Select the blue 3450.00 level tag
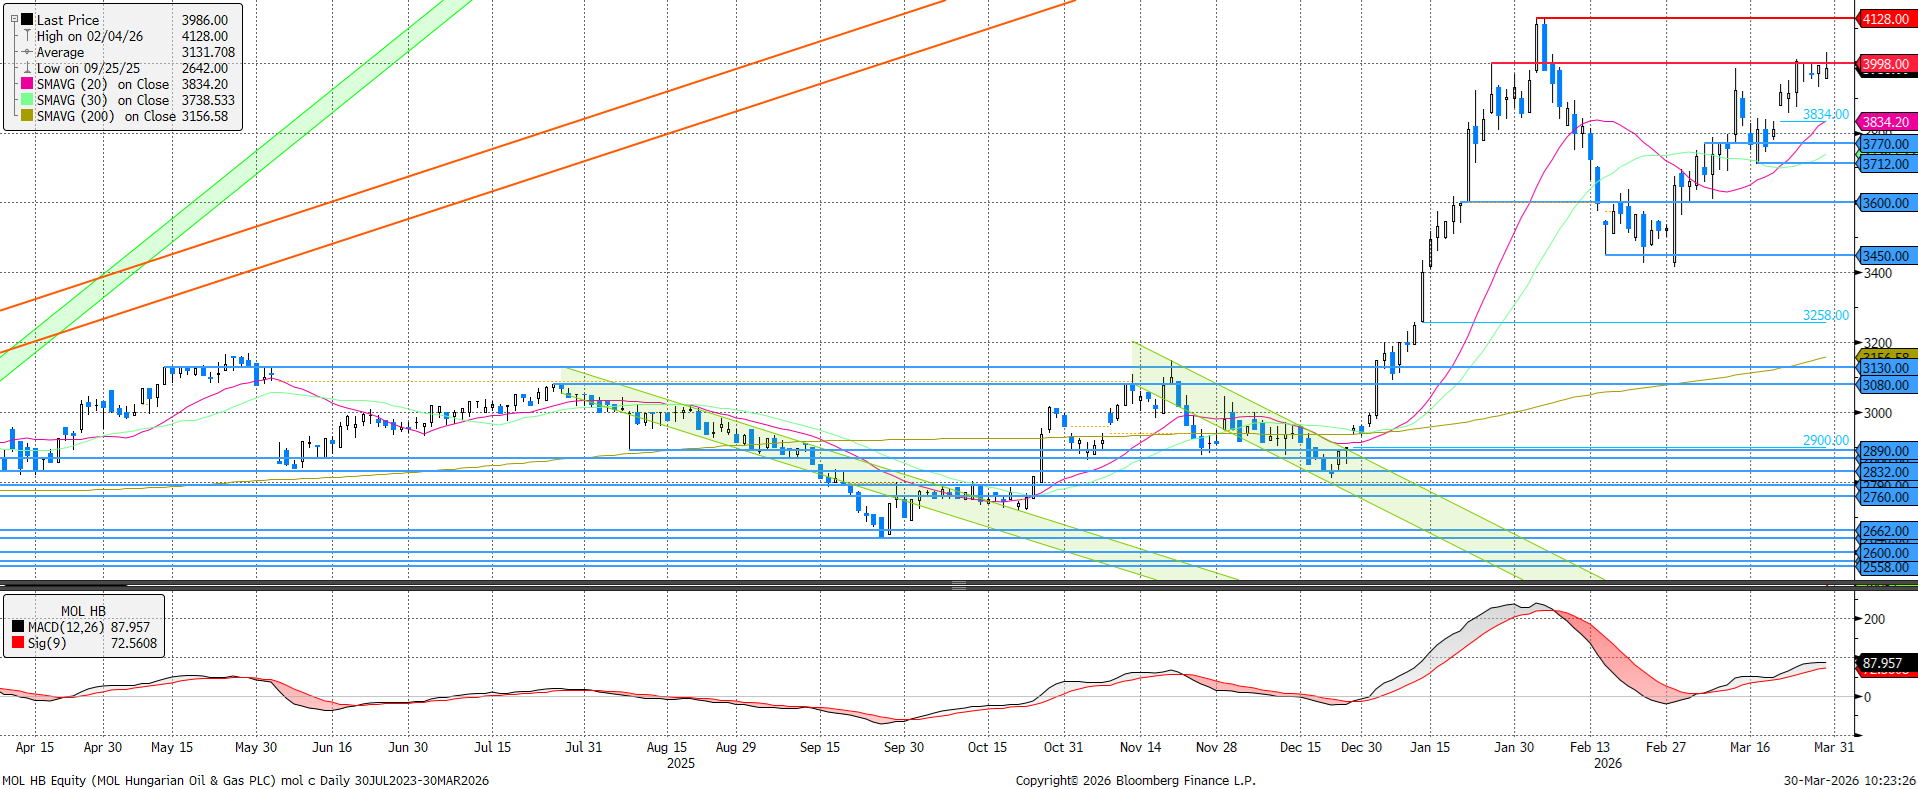Viewport: 1918px width, 789px height. (x=1885, y=256)
